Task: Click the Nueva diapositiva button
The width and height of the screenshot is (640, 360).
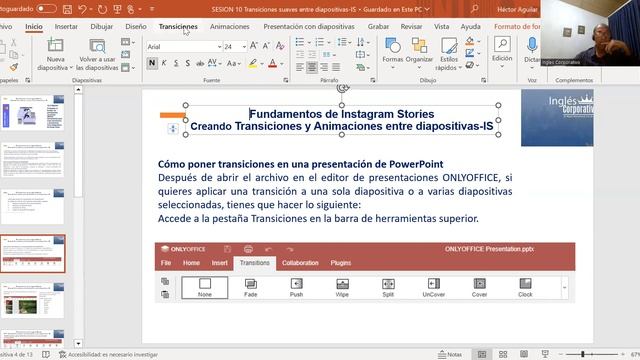Action: point(55,54)
